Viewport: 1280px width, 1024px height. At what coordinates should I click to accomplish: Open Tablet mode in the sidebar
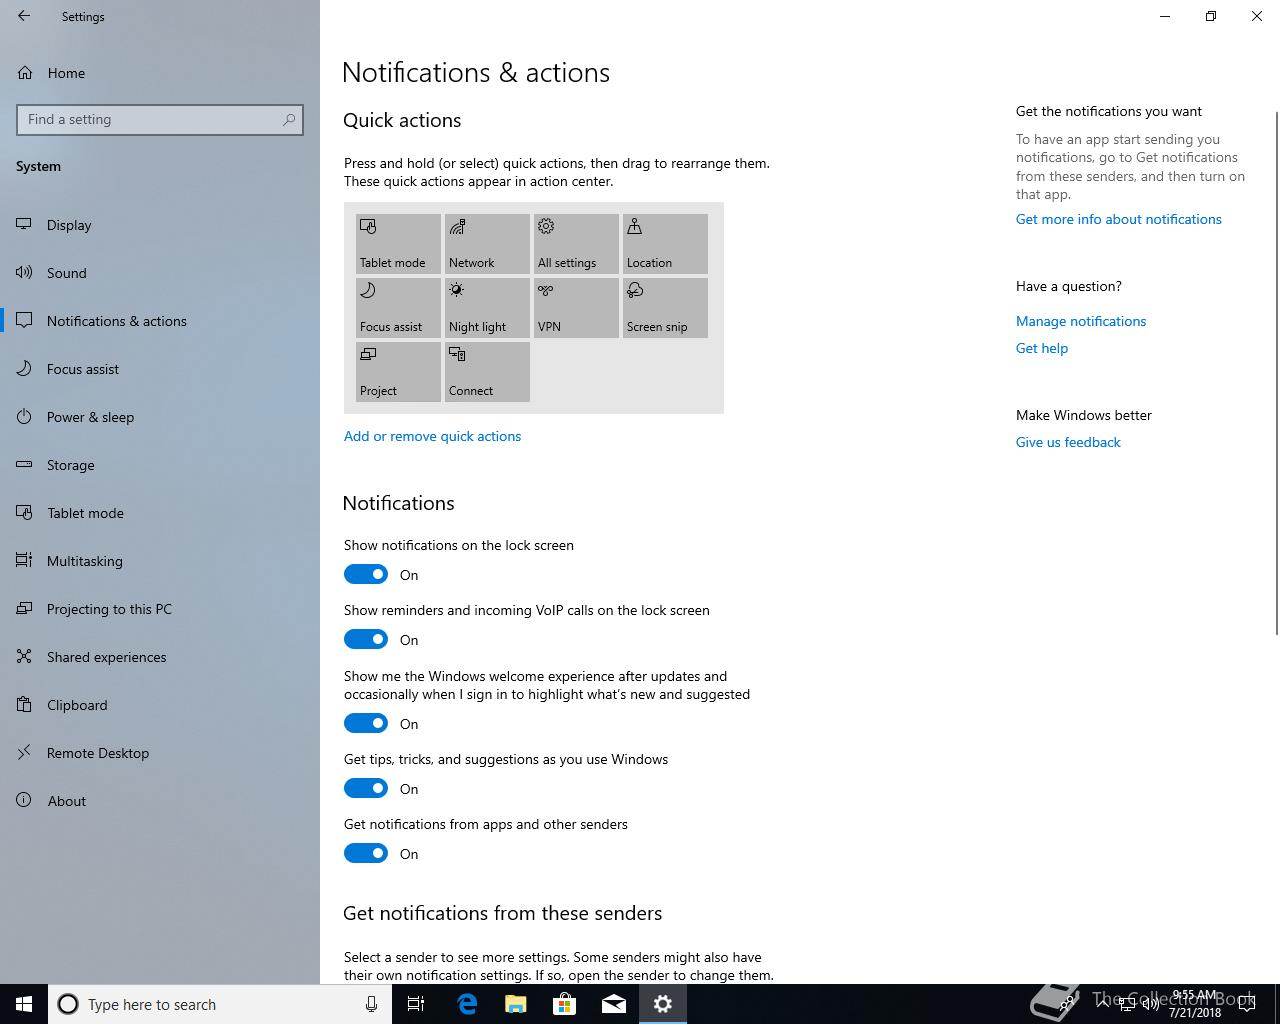point(160,513)
